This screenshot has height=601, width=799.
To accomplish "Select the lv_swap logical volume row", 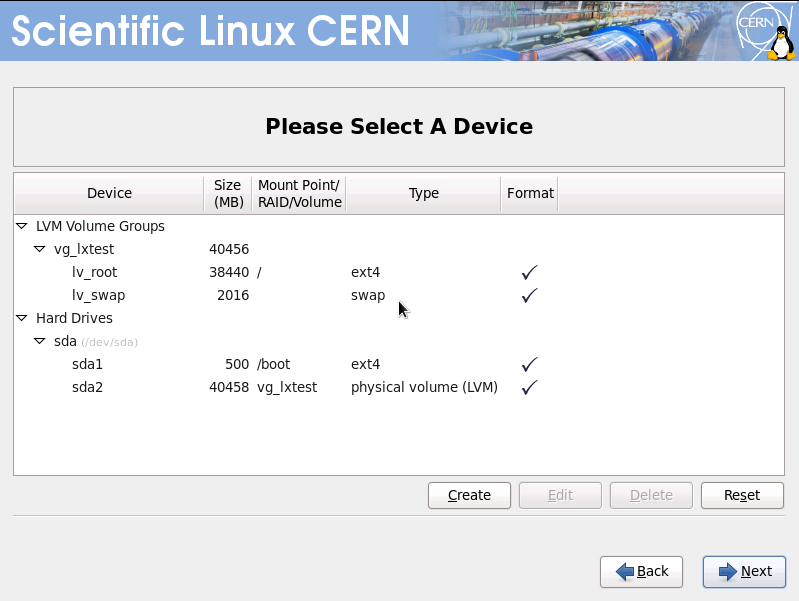I will [399, 295].
